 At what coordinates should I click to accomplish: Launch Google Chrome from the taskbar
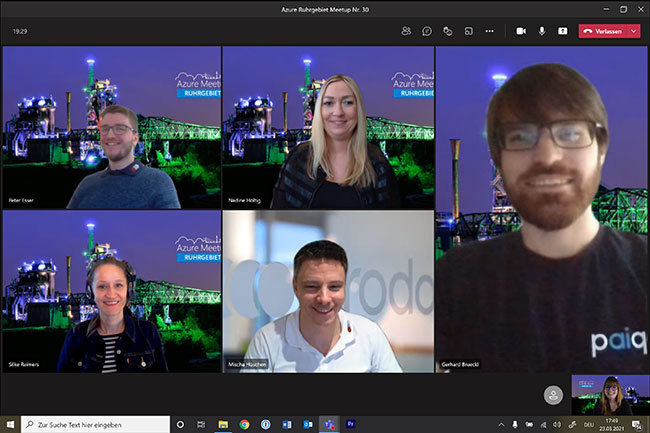coord(244,424)
